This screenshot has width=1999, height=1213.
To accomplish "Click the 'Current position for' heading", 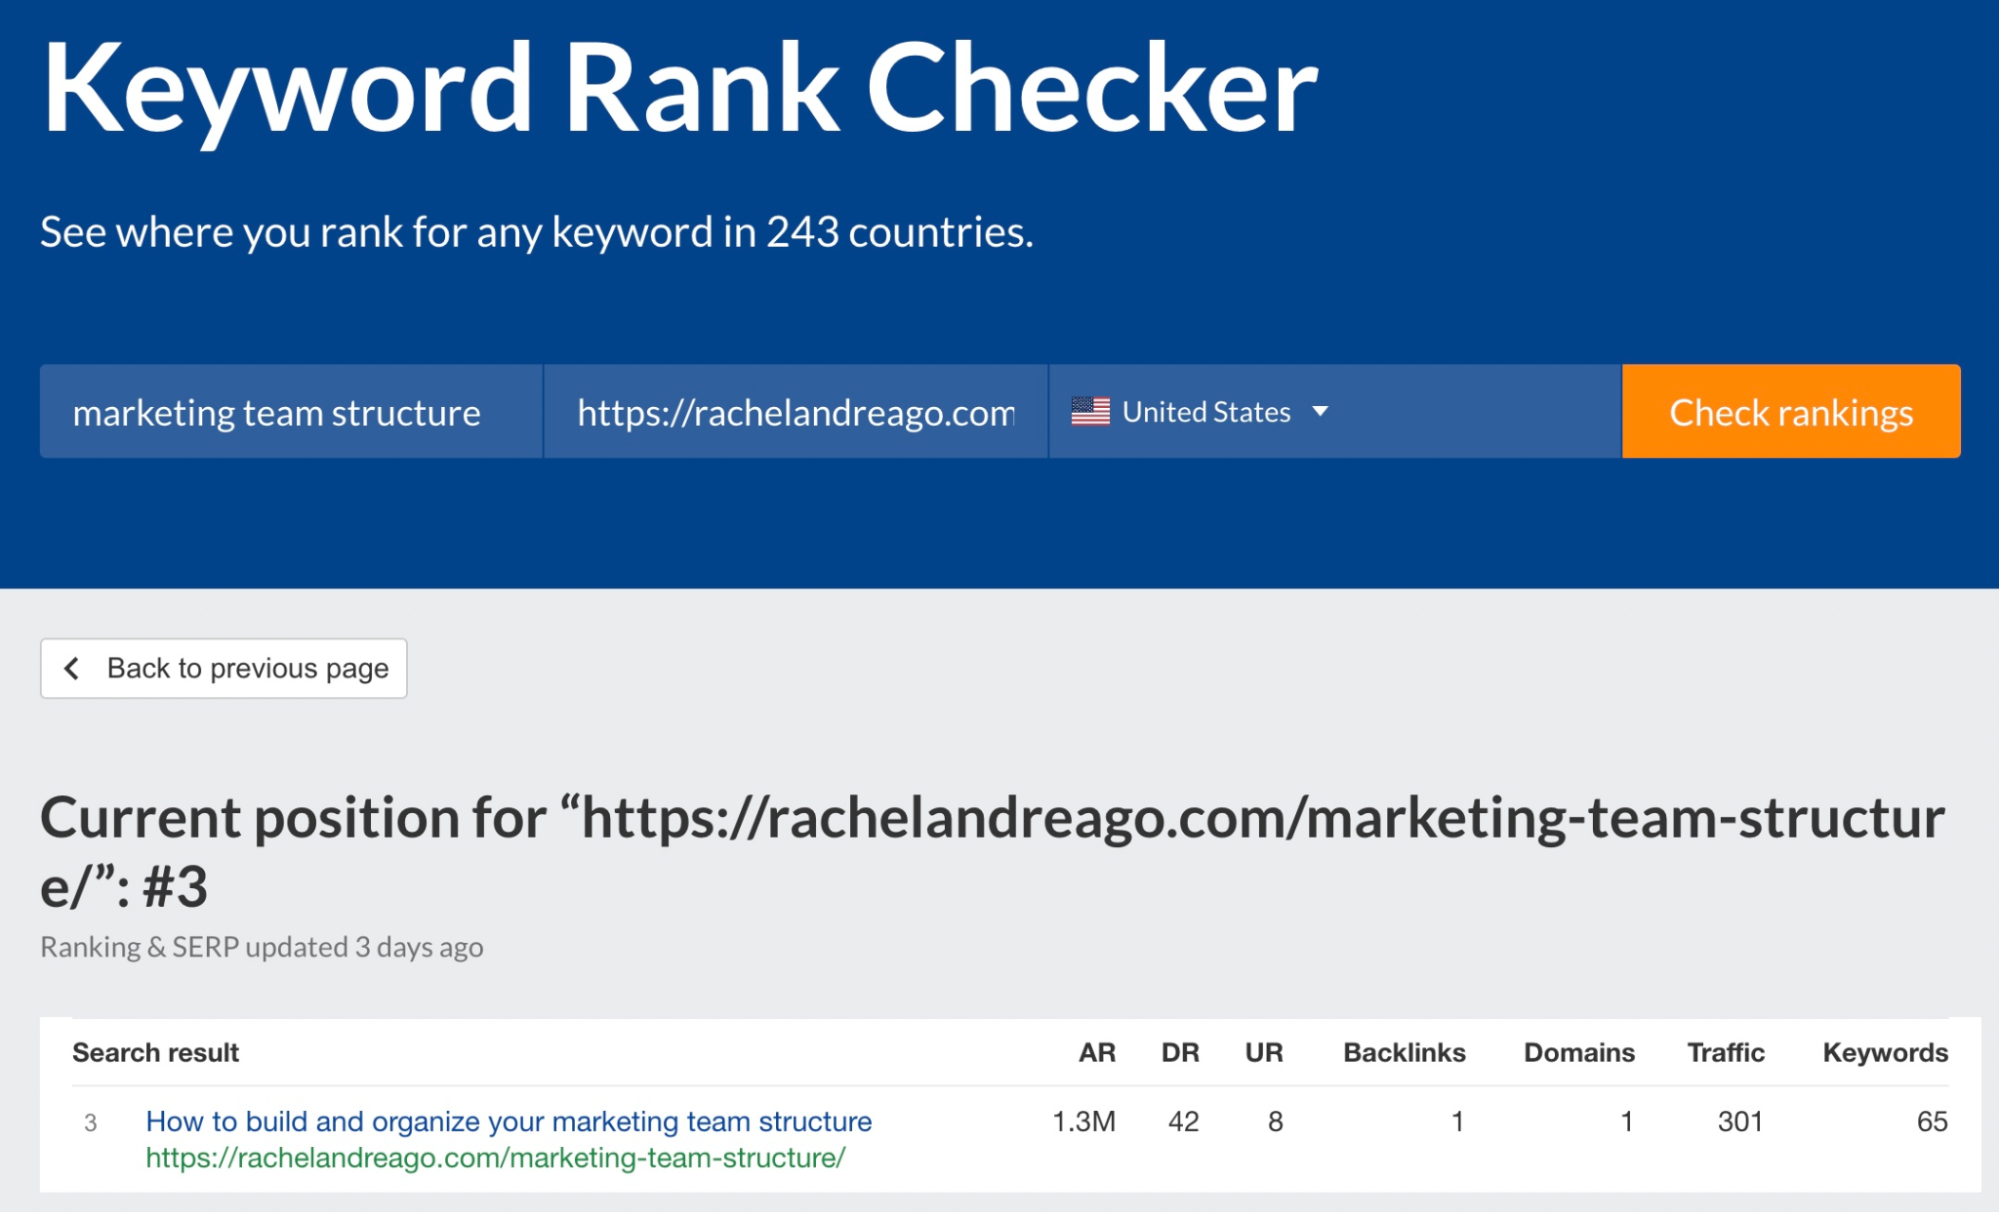I will point(993,851).
